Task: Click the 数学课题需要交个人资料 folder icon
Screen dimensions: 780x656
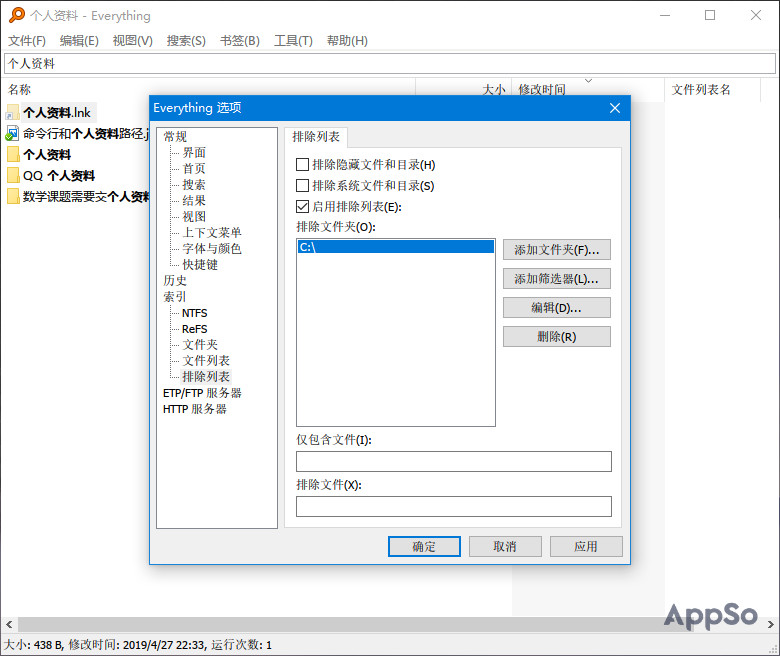Action: pos(13,196)
